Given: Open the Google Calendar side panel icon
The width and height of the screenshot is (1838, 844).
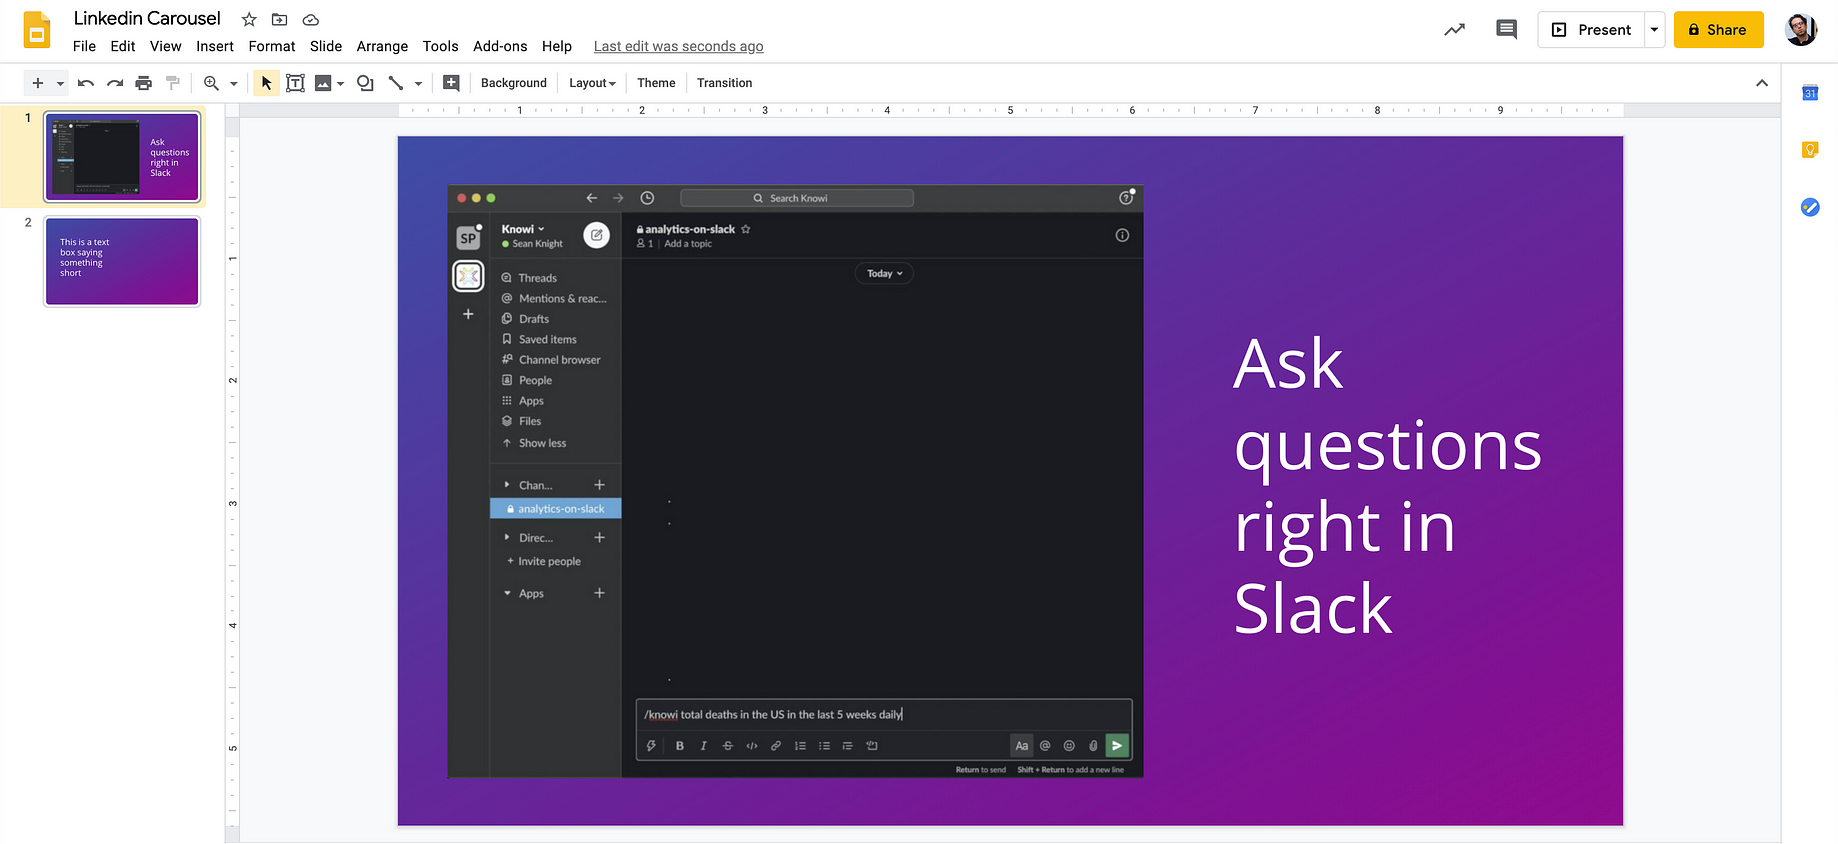Looking at the screenshot, I should [1810, 93].
